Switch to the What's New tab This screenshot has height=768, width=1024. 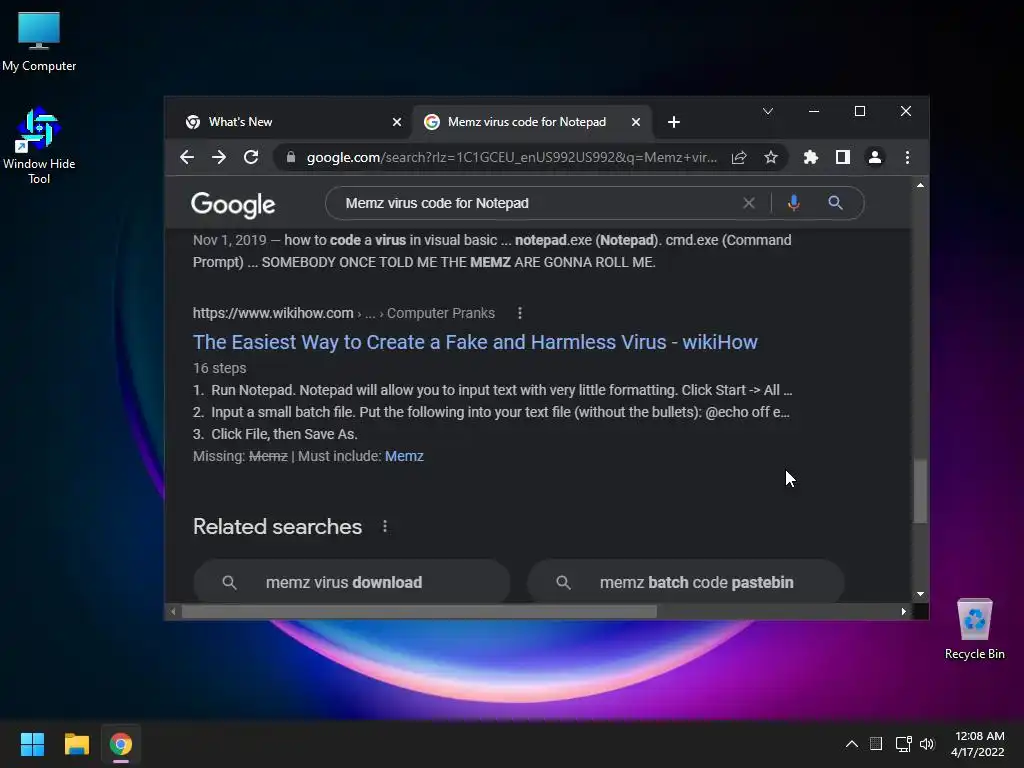click(289, 122)
